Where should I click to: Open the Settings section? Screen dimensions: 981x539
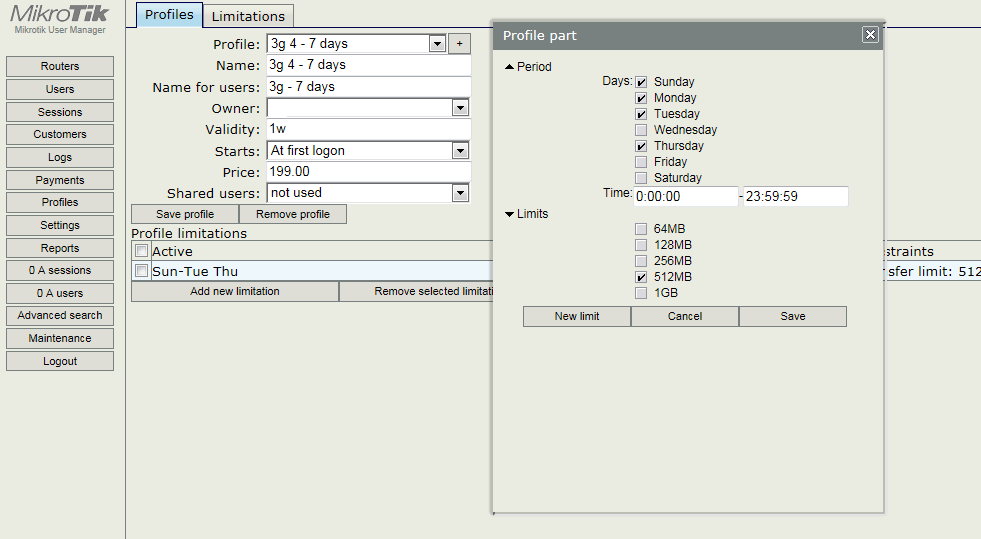click(x=60, y=225)
